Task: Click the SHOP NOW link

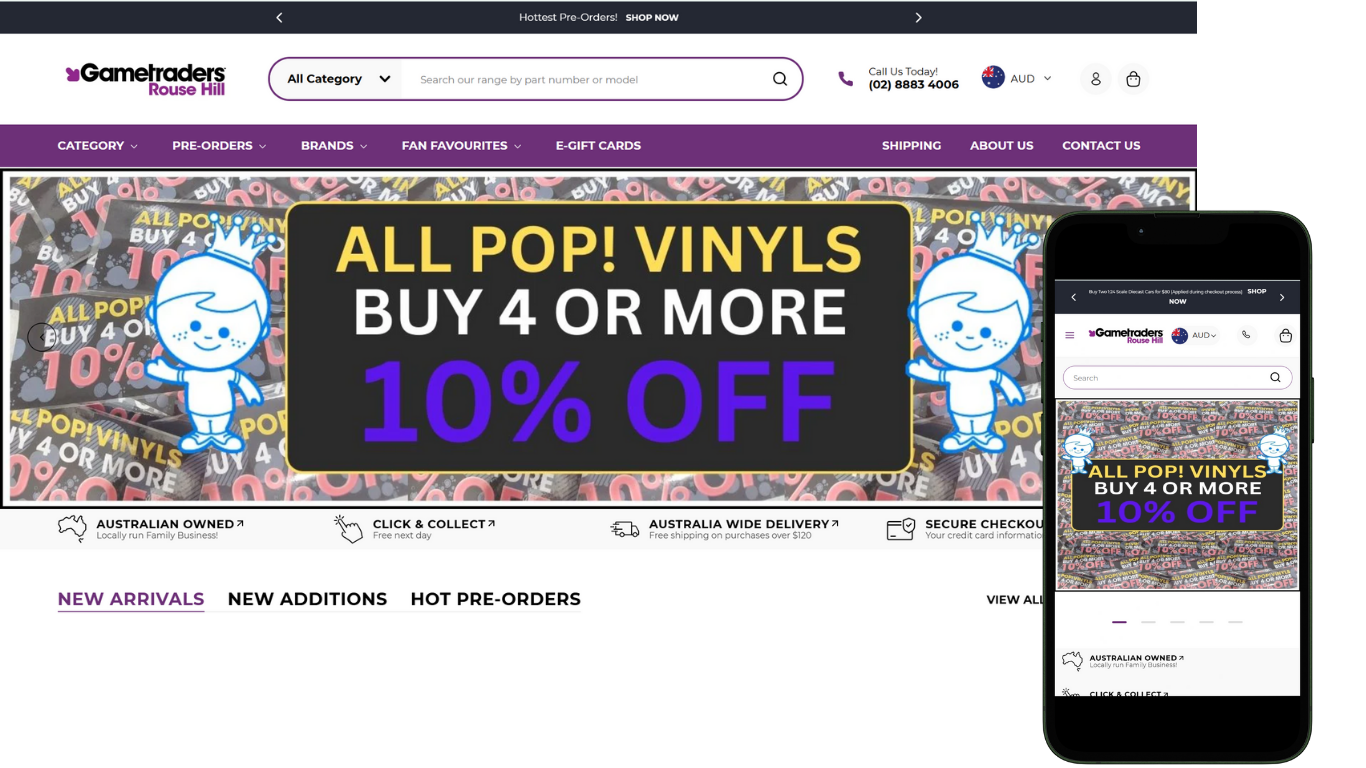Action: 652,18
